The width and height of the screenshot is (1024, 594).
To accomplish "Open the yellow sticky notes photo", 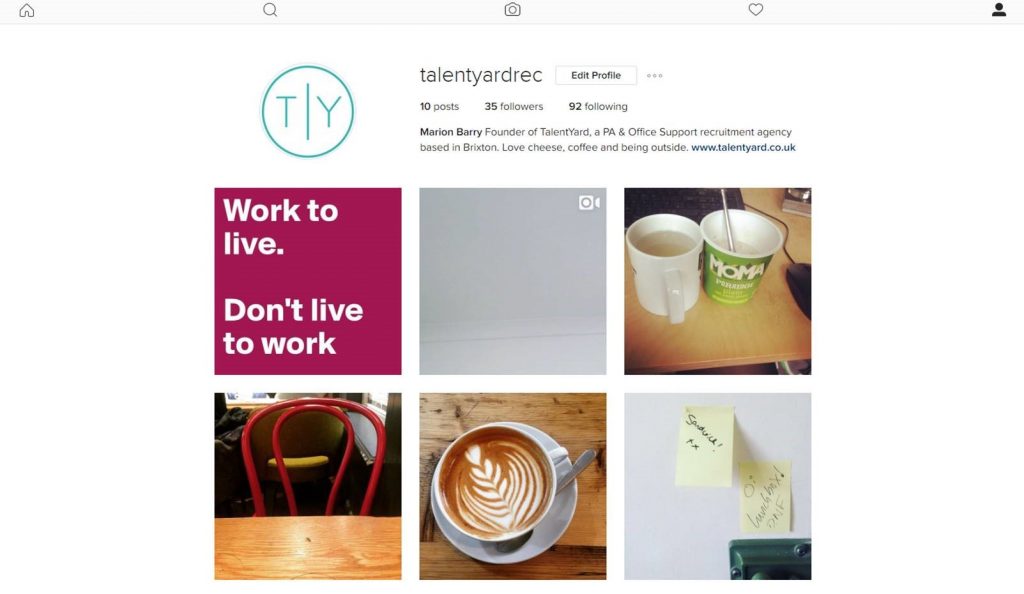I will [718, 486].
